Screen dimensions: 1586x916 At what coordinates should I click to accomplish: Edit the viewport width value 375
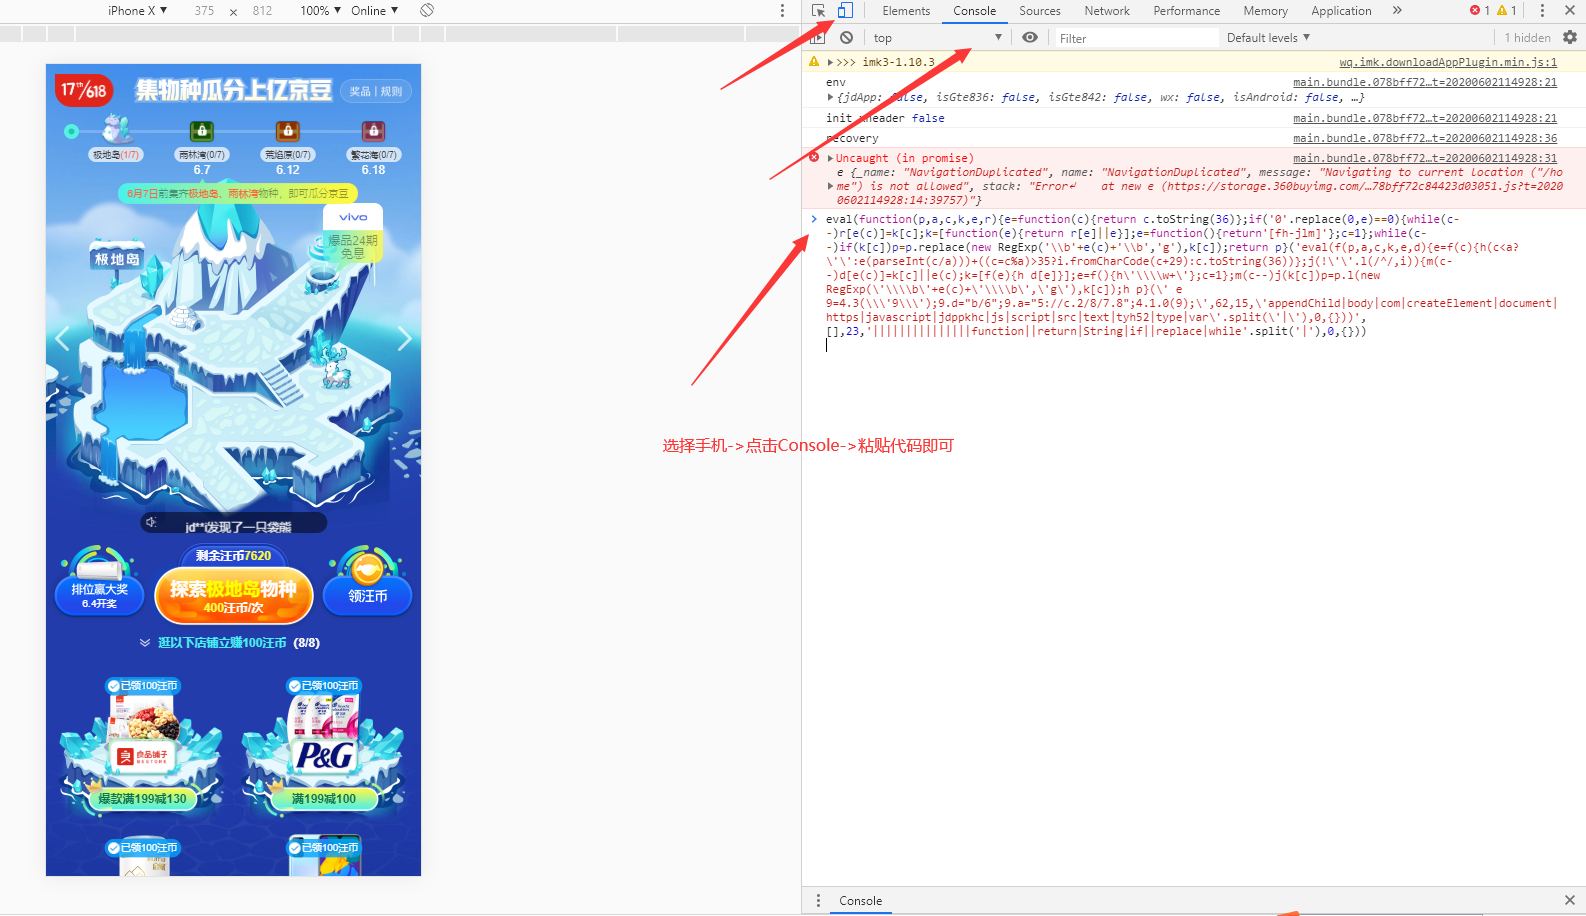pyautogui.click(x=204, y=11)
